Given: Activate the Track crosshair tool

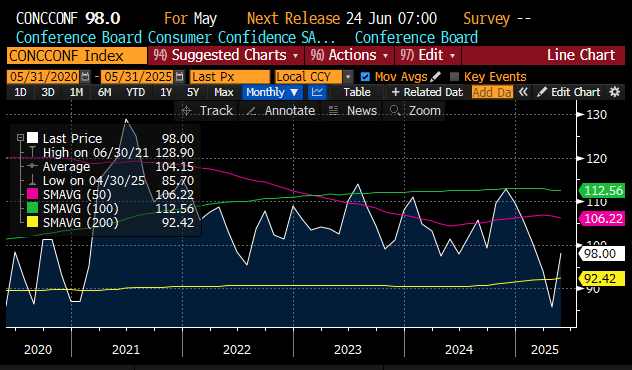Looking at the screenshot, I should pos(207,110).
